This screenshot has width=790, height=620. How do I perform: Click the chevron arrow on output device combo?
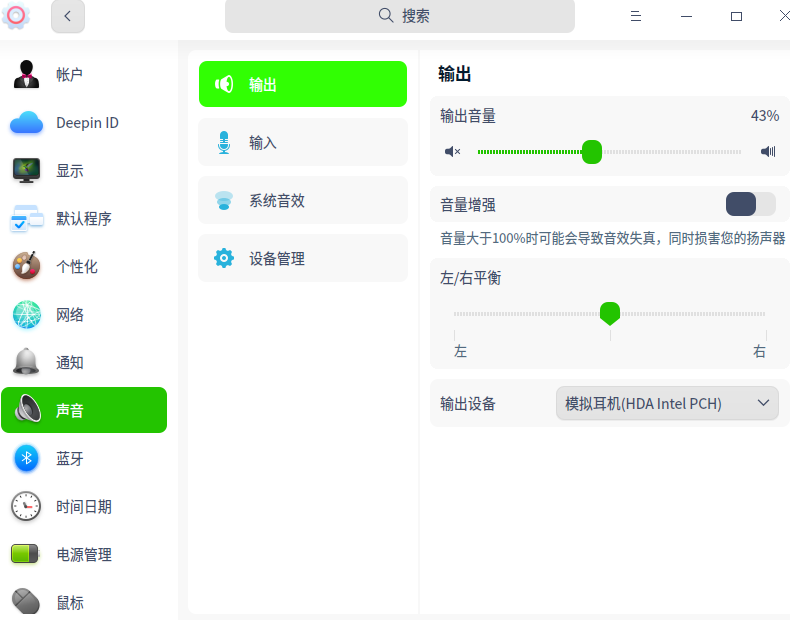click(x=763, y=403)
